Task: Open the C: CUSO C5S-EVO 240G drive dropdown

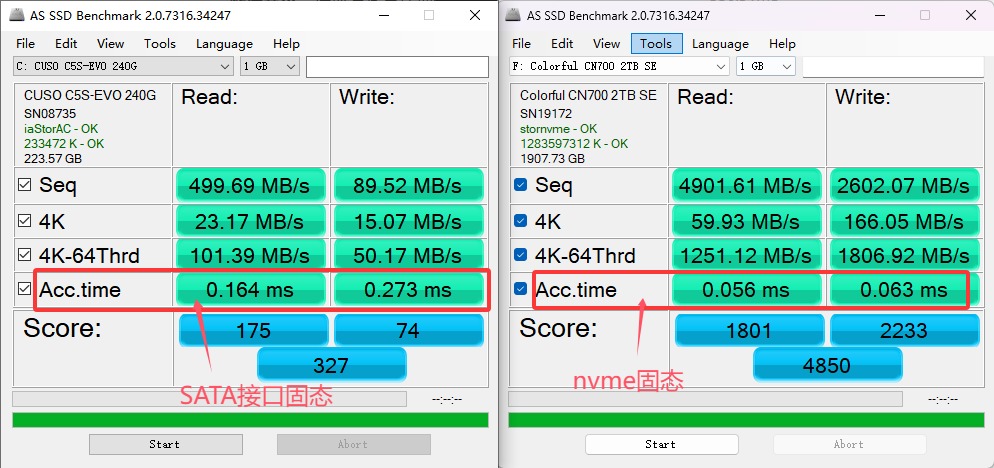Action: pos(123,66)
